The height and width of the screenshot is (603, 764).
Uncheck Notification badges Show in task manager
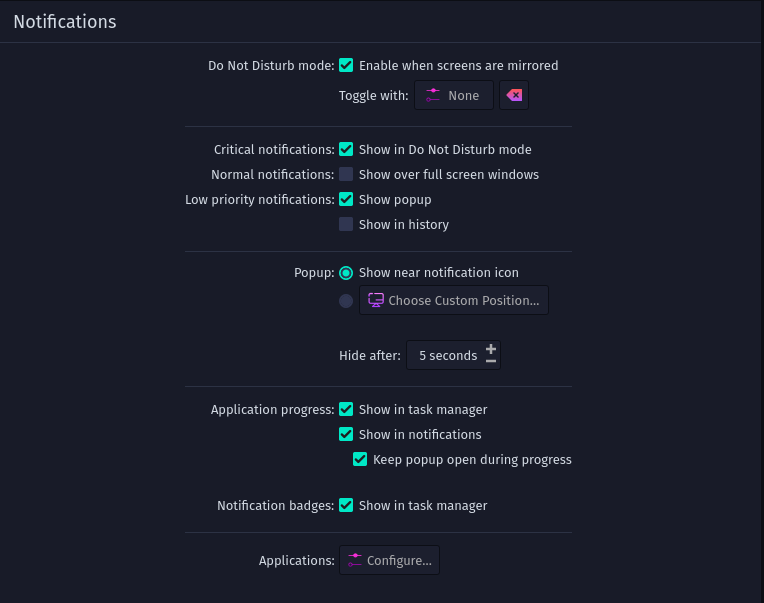click(346, 505)
